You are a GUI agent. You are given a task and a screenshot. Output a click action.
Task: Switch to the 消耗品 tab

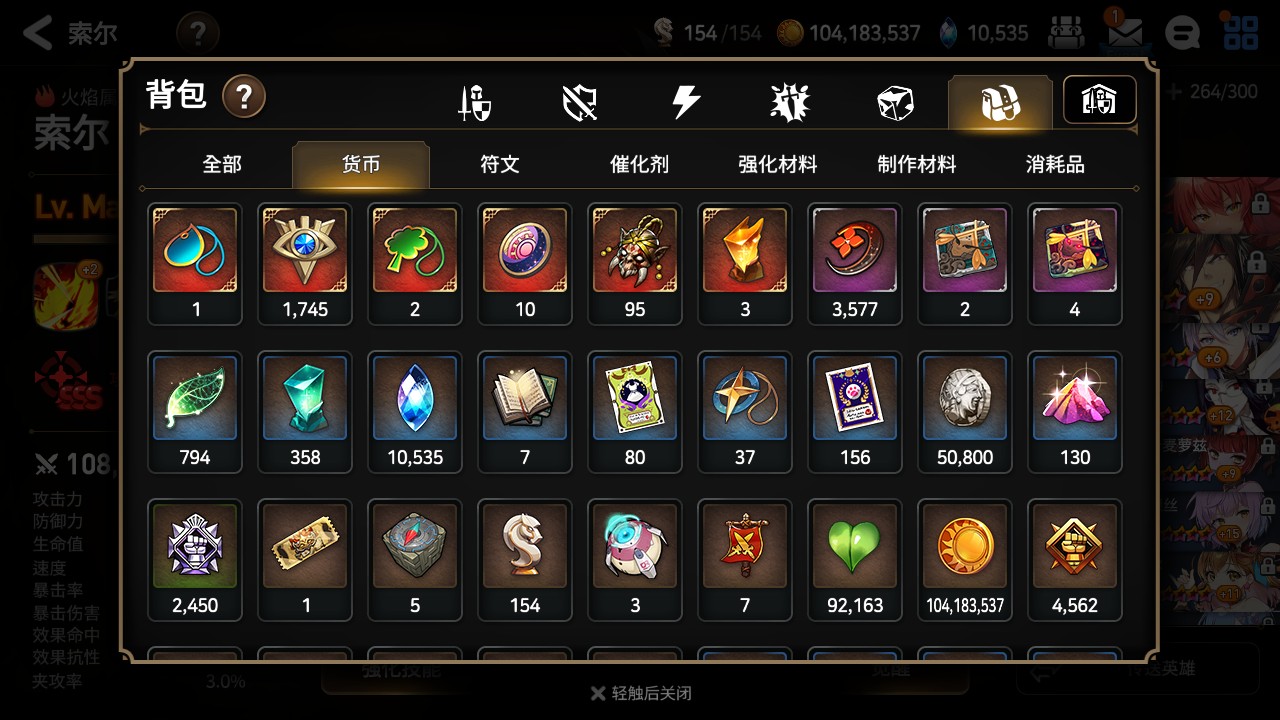1055,165
